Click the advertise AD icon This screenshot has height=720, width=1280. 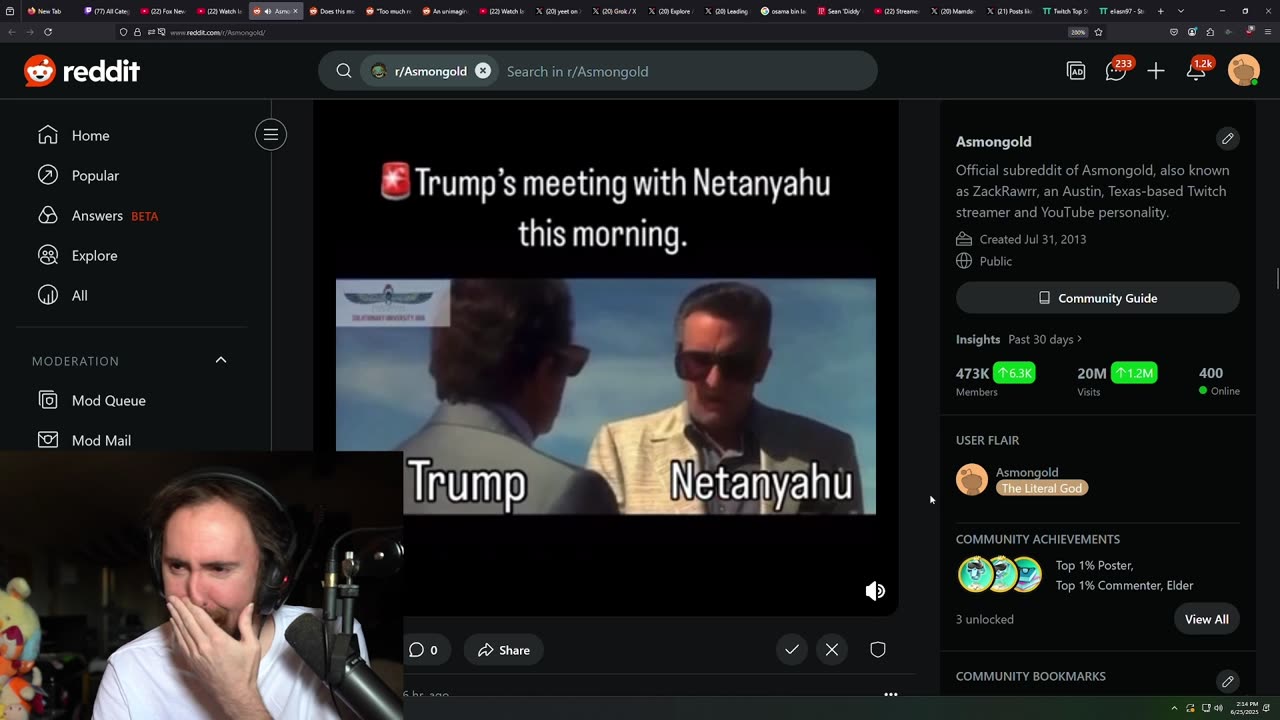coord(1076,71)
